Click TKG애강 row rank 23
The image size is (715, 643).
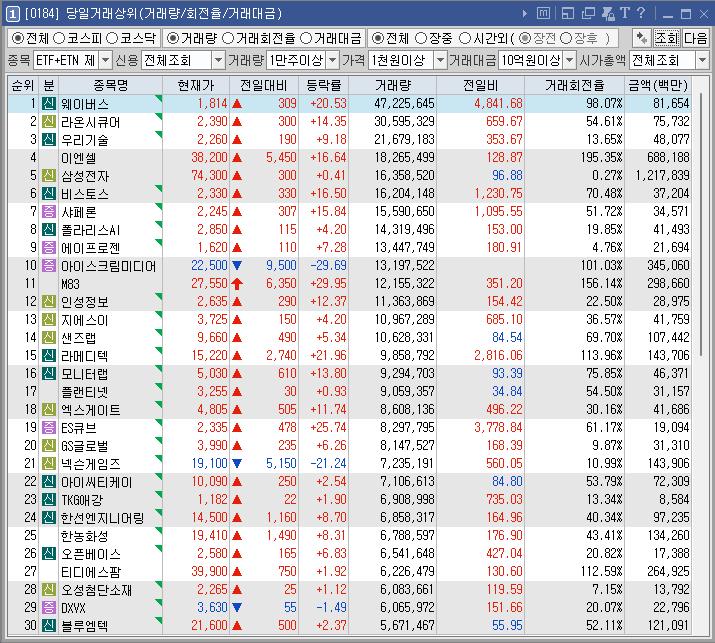30,499
